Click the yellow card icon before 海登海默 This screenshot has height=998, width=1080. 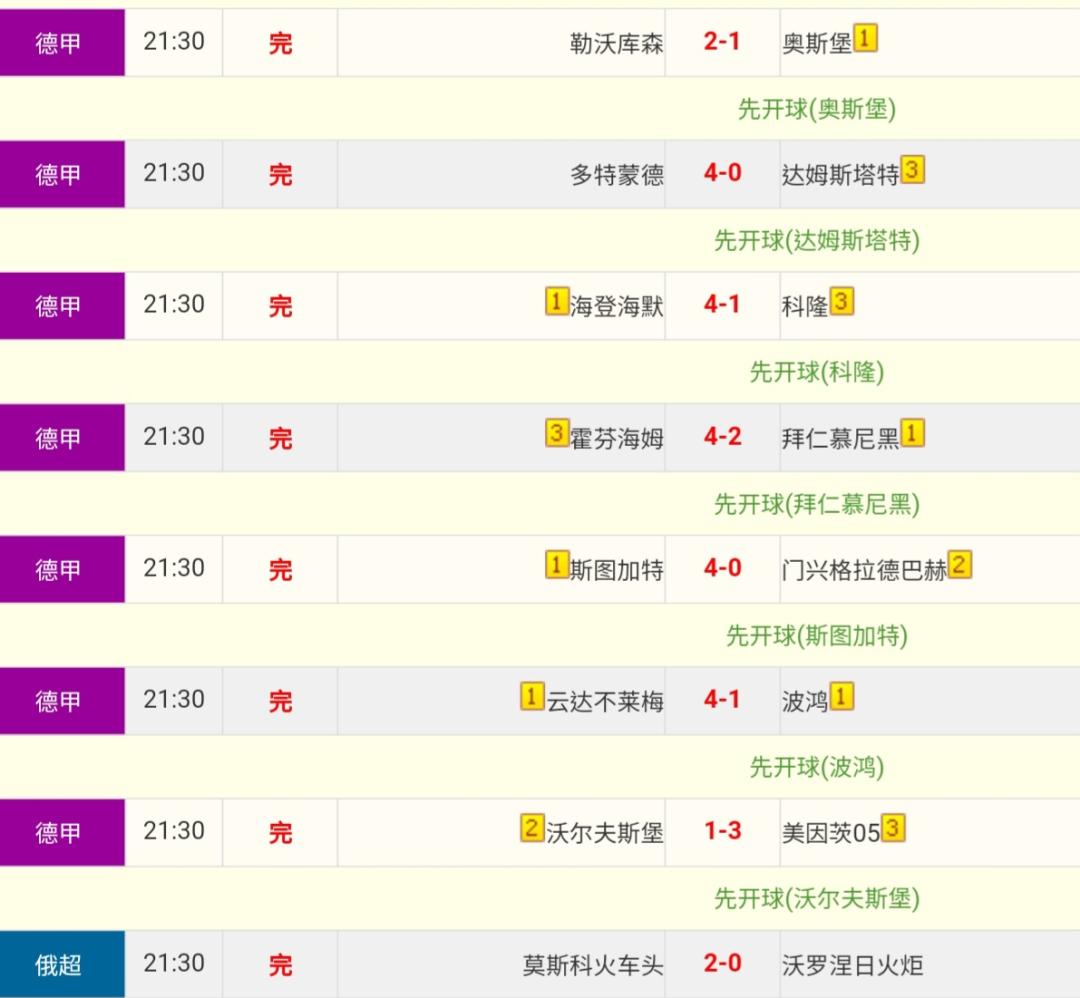pyautogui.click(x=557, y=302)
